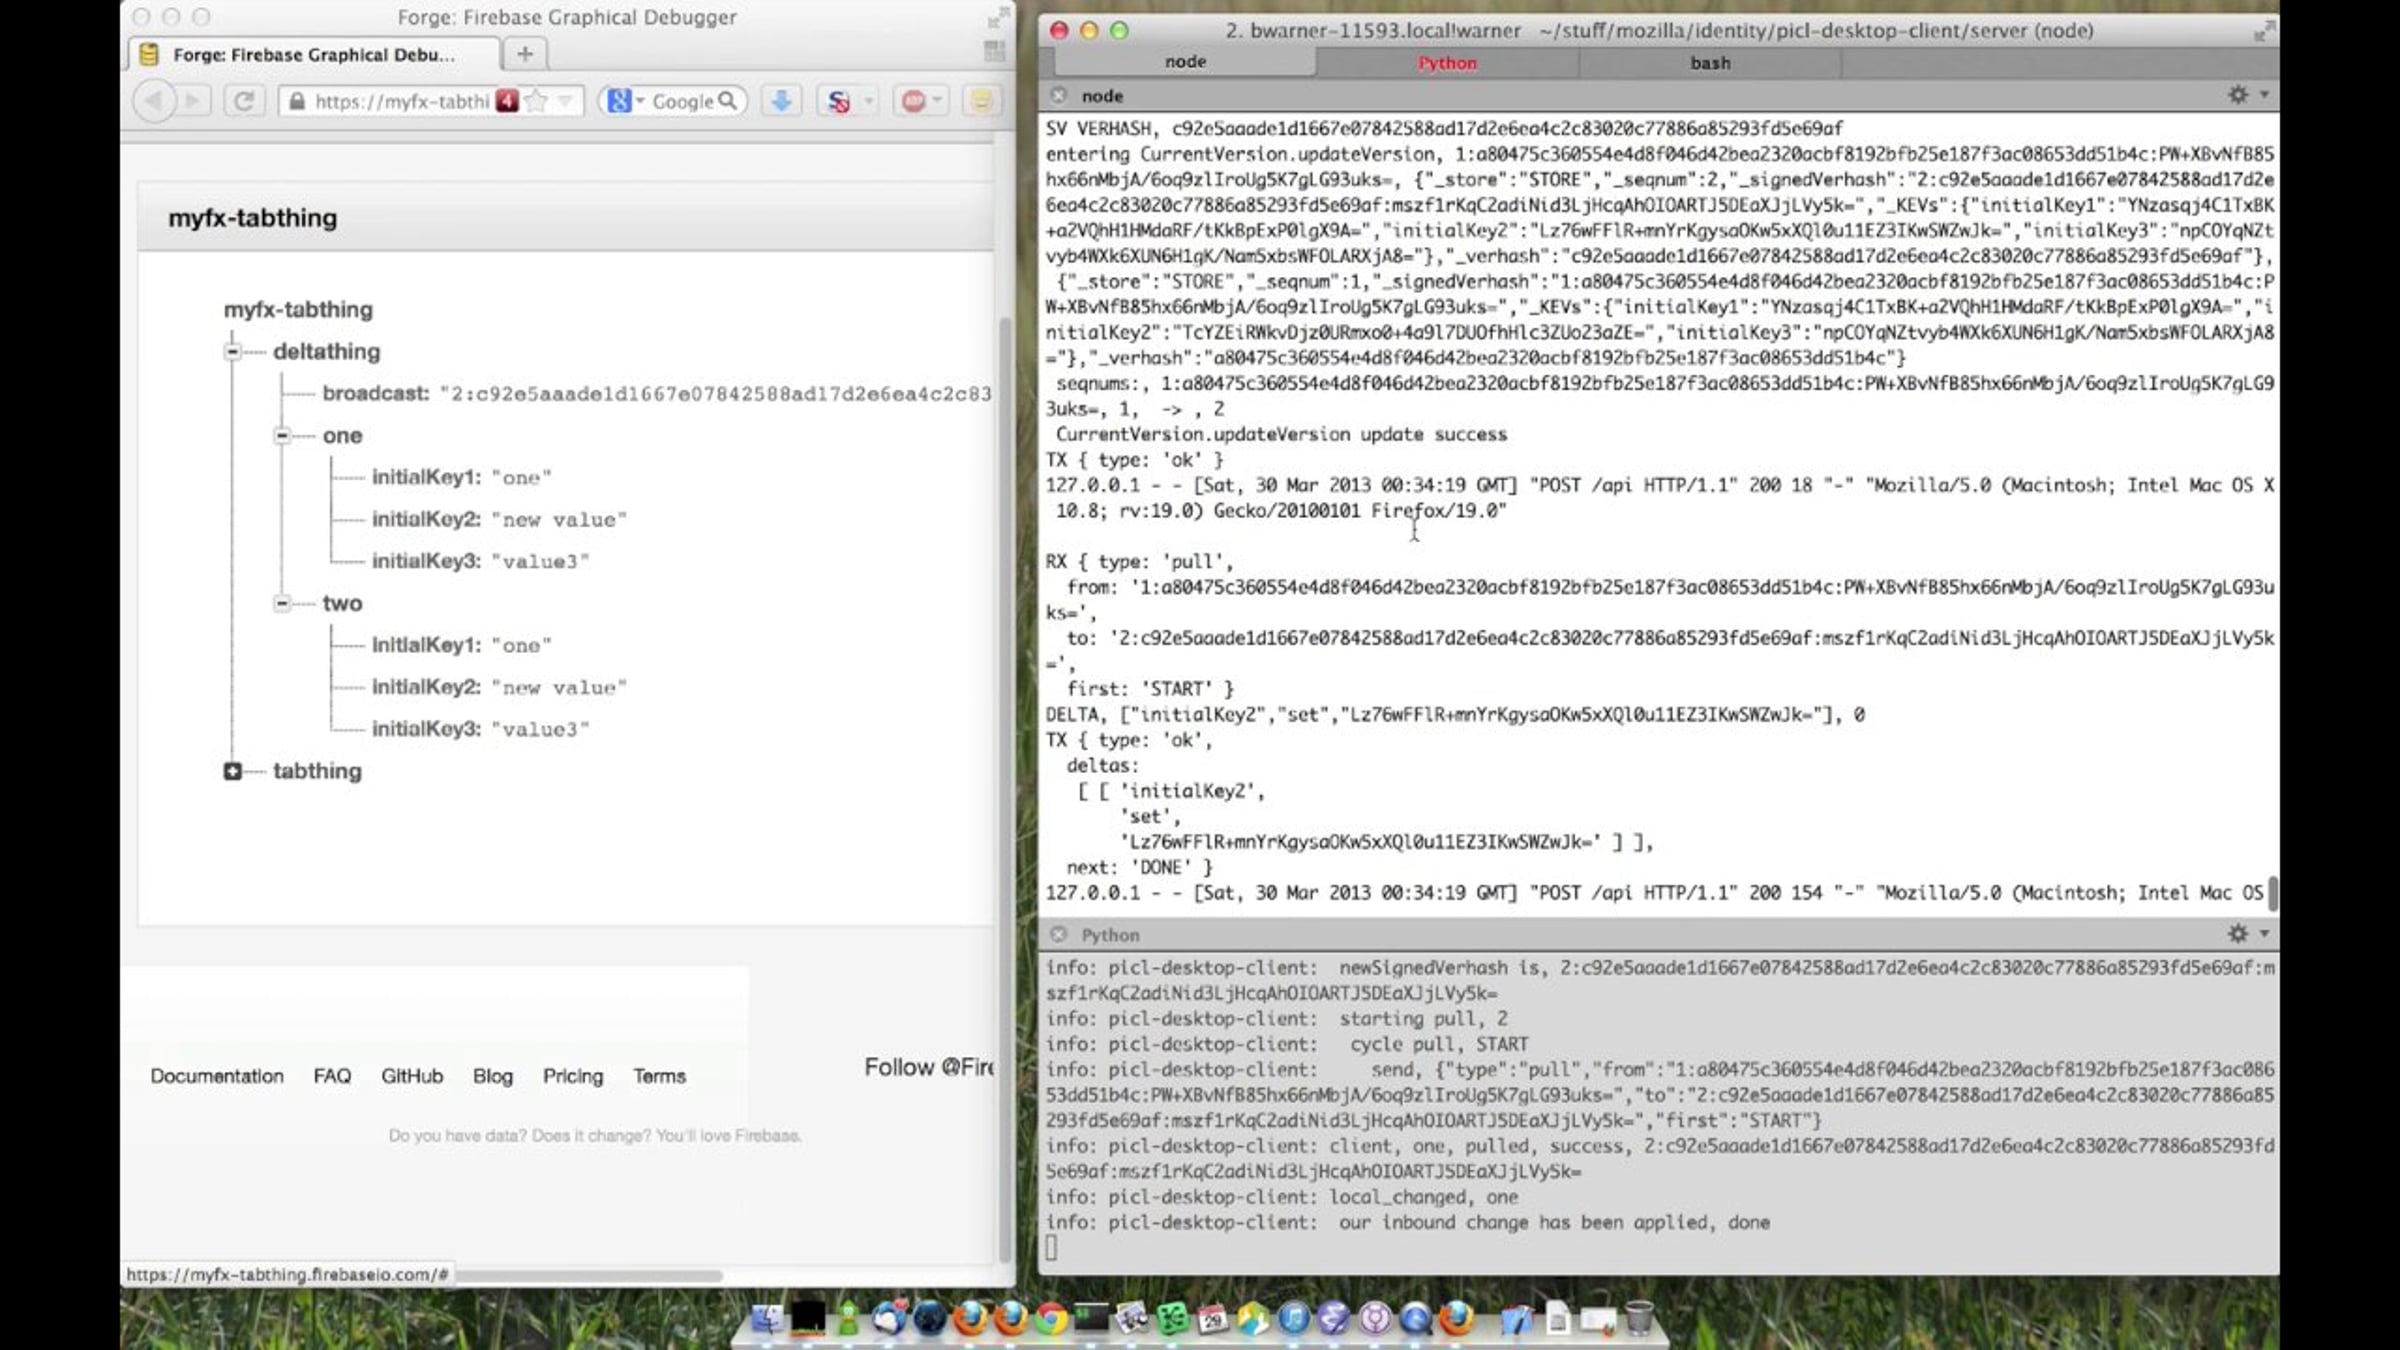Open the search engine selector dropdown
This screenshot has width=2400, height=1350.
[626, 101]
